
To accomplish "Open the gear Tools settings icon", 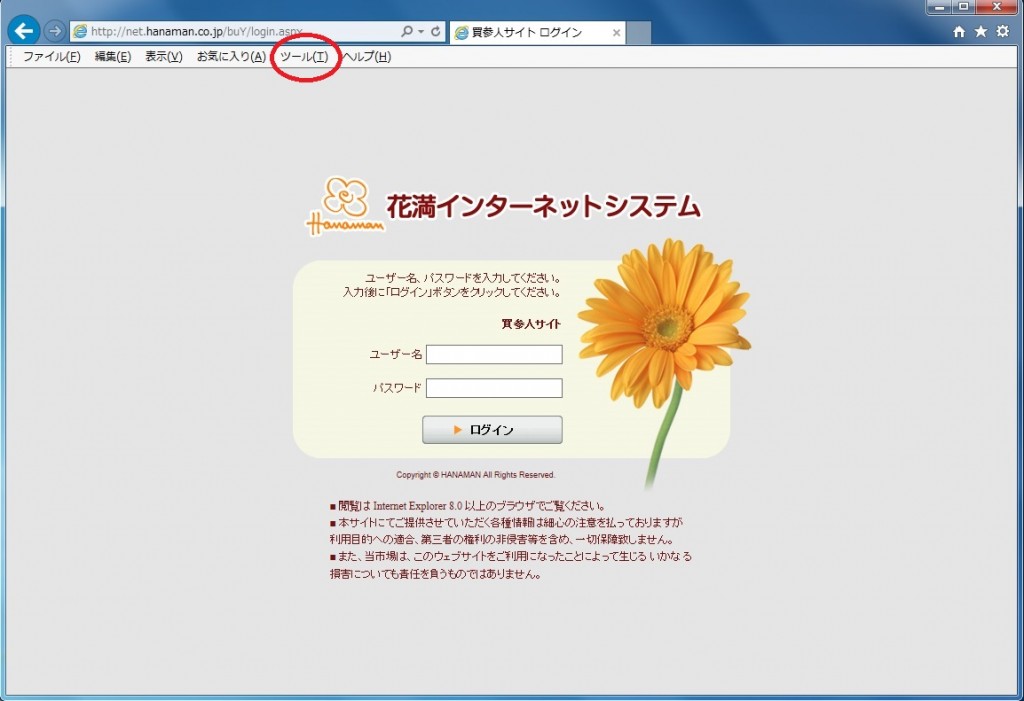I will tap(1003, 32).
